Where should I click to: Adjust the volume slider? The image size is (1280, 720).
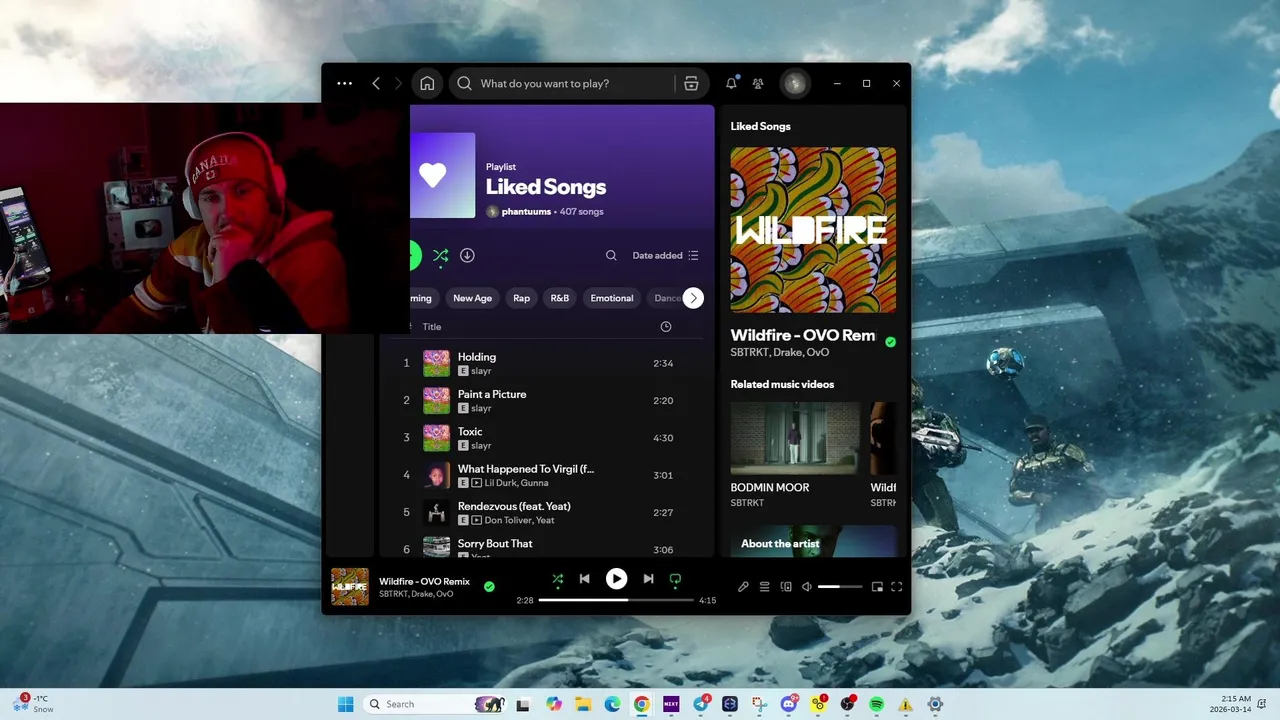point(840,587)
